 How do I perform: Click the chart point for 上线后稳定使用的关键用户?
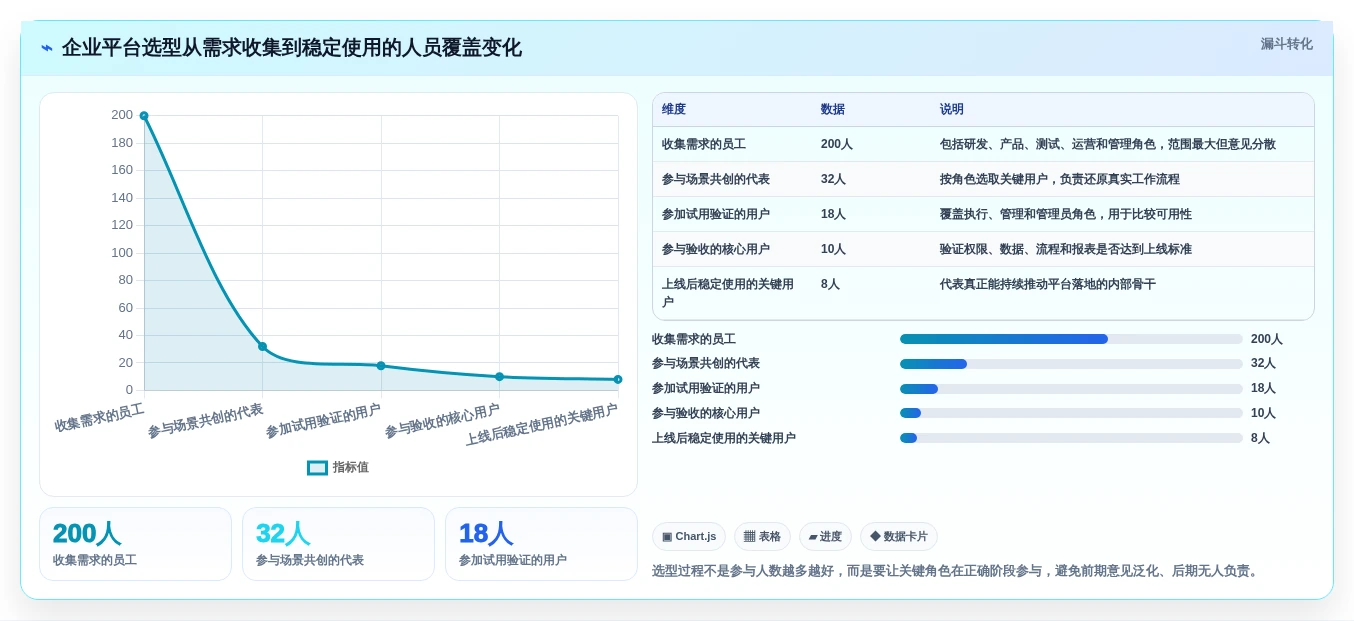(618, 379)
